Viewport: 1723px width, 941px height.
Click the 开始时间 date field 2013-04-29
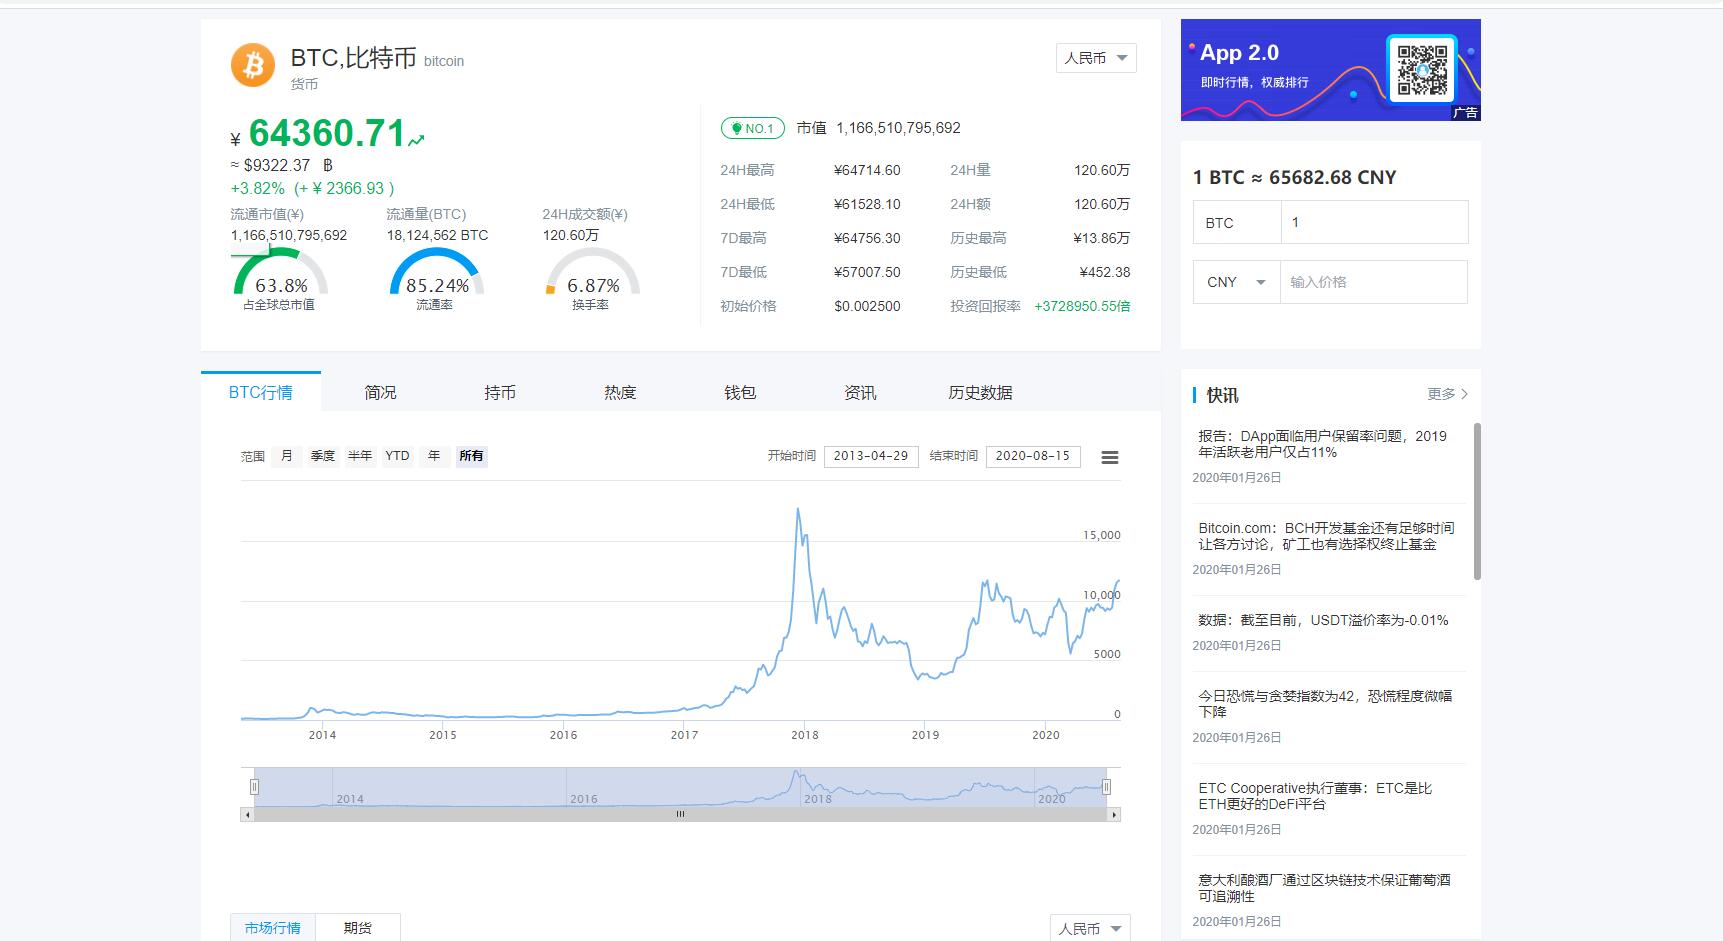[870, 456]
